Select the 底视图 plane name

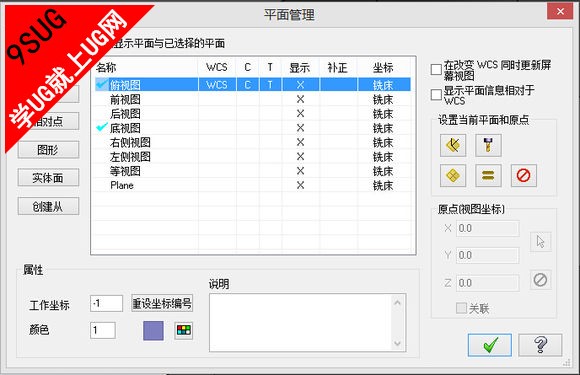tap(125, 128)
